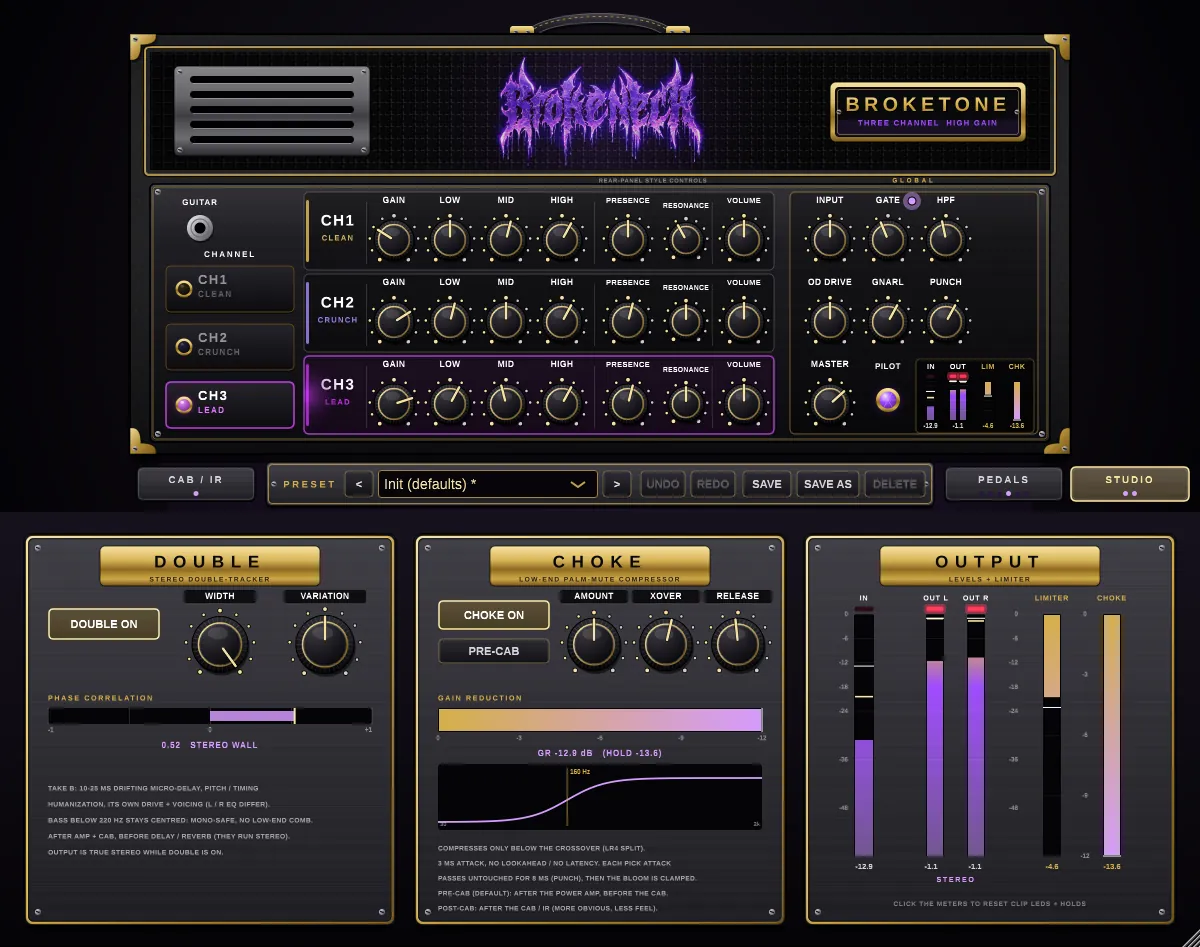
Task: Click the CH3 Gain knob
Action: 394,404
